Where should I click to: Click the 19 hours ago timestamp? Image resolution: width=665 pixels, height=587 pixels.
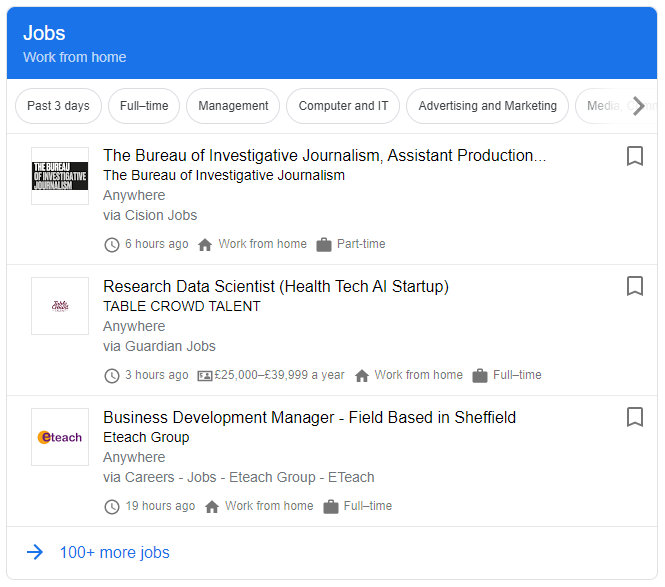(x=160, y=506)
